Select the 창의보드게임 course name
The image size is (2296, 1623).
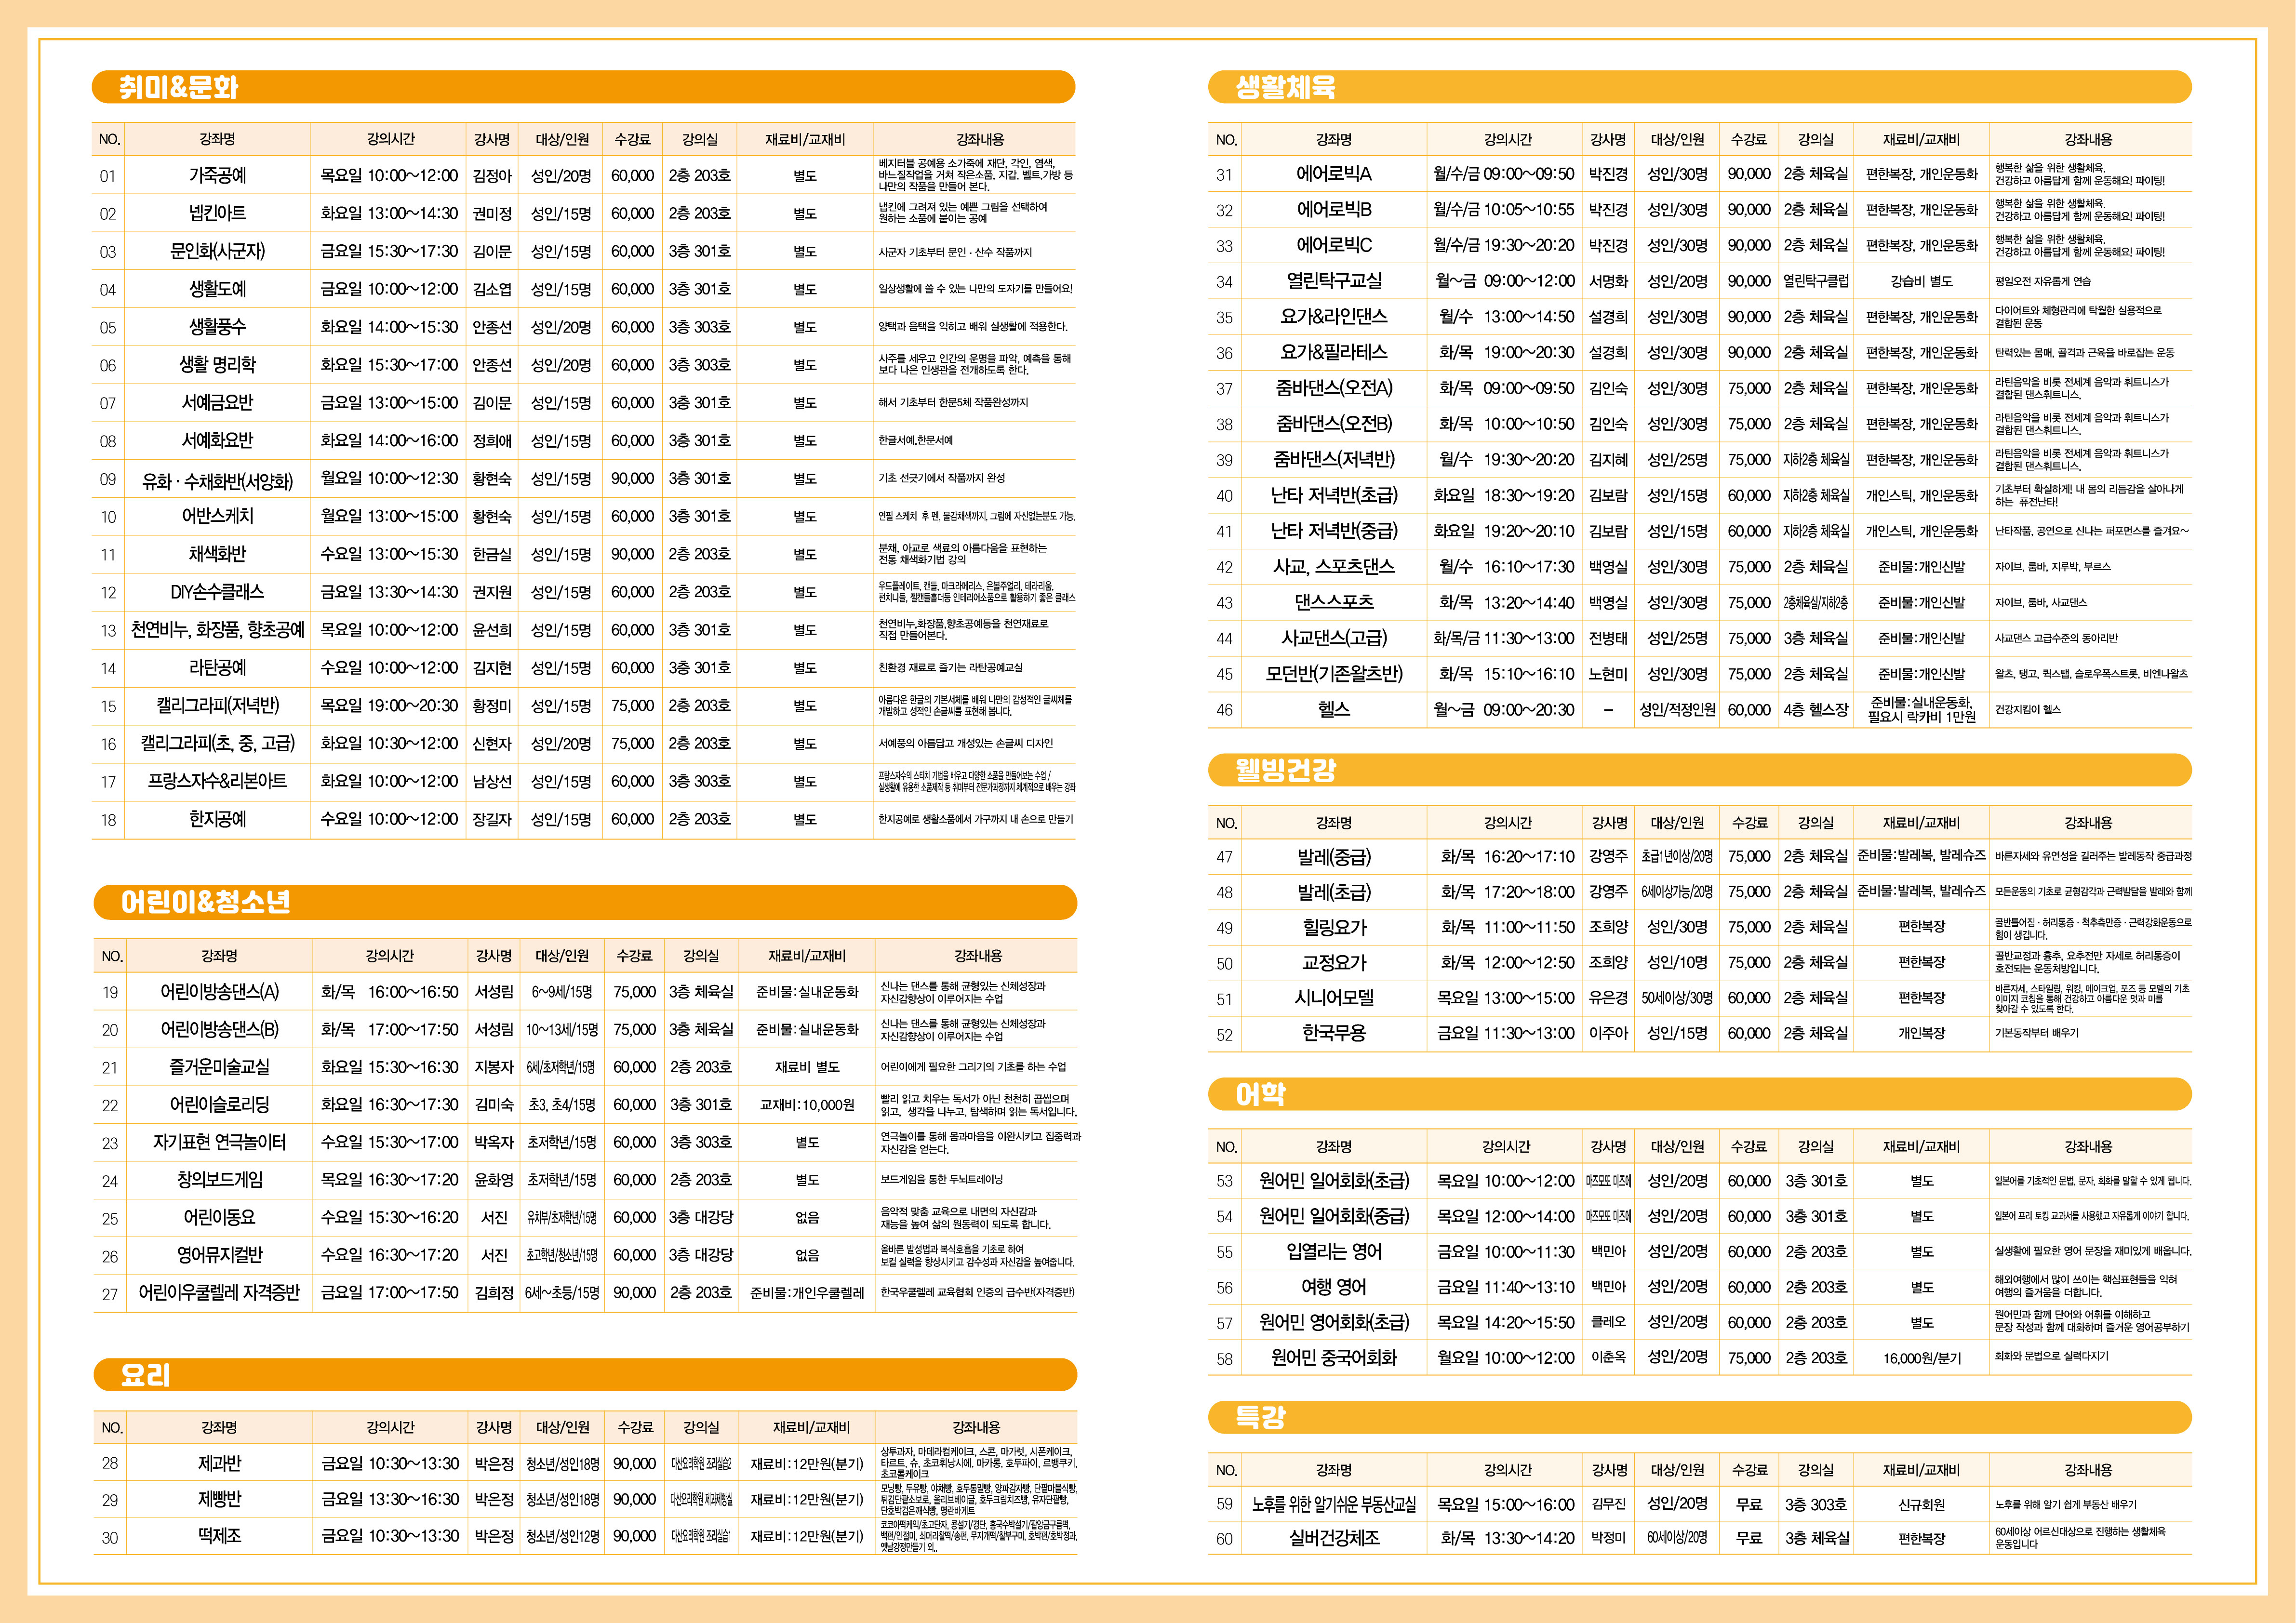pyautogui.click(x=219, y=1180)
